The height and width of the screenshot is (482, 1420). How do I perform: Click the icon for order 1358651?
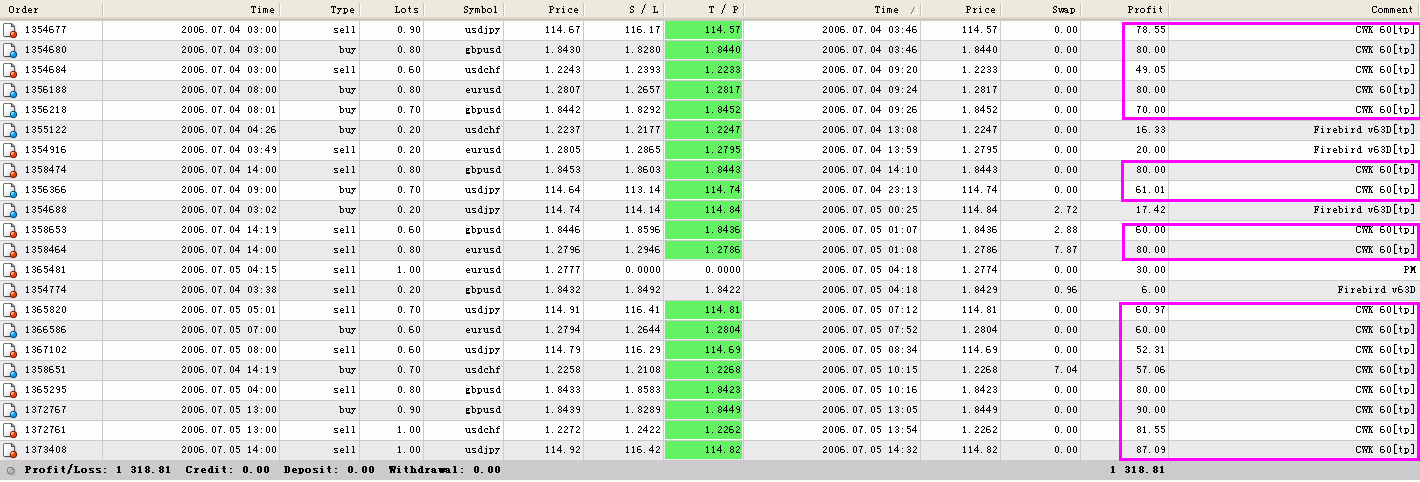click(x=10, y=370)
